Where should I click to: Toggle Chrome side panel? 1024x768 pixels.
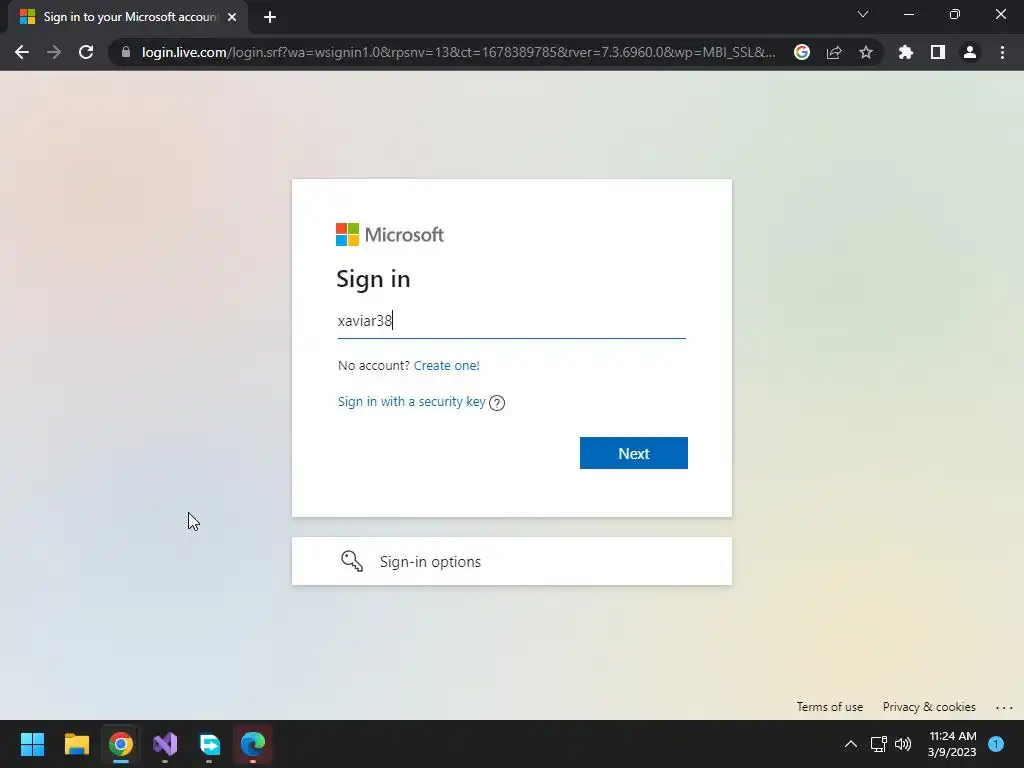click(938, 52)
